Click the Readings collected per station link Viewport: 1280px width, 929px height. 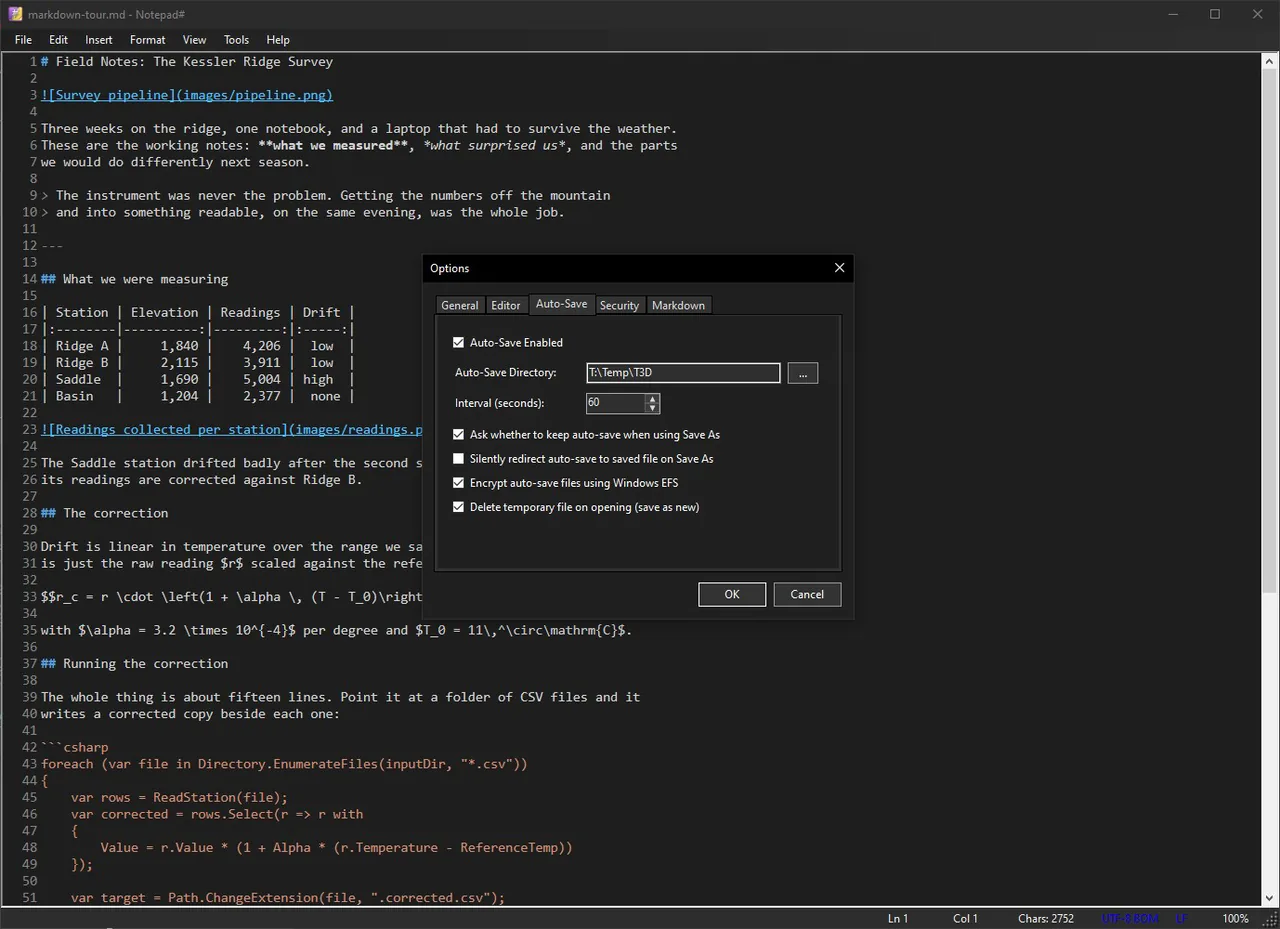point(232,429)
